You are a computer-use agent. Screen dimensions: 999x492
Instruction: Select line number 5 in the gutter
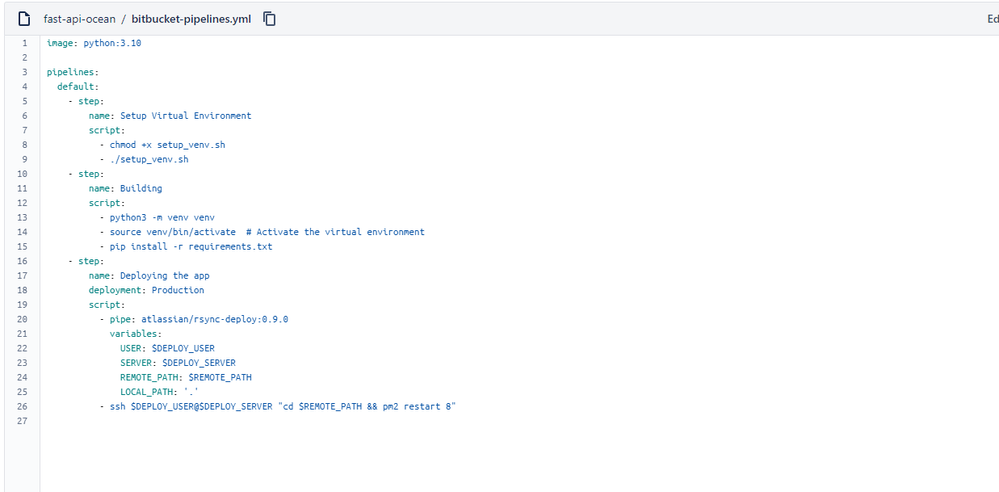coord(24,101)
